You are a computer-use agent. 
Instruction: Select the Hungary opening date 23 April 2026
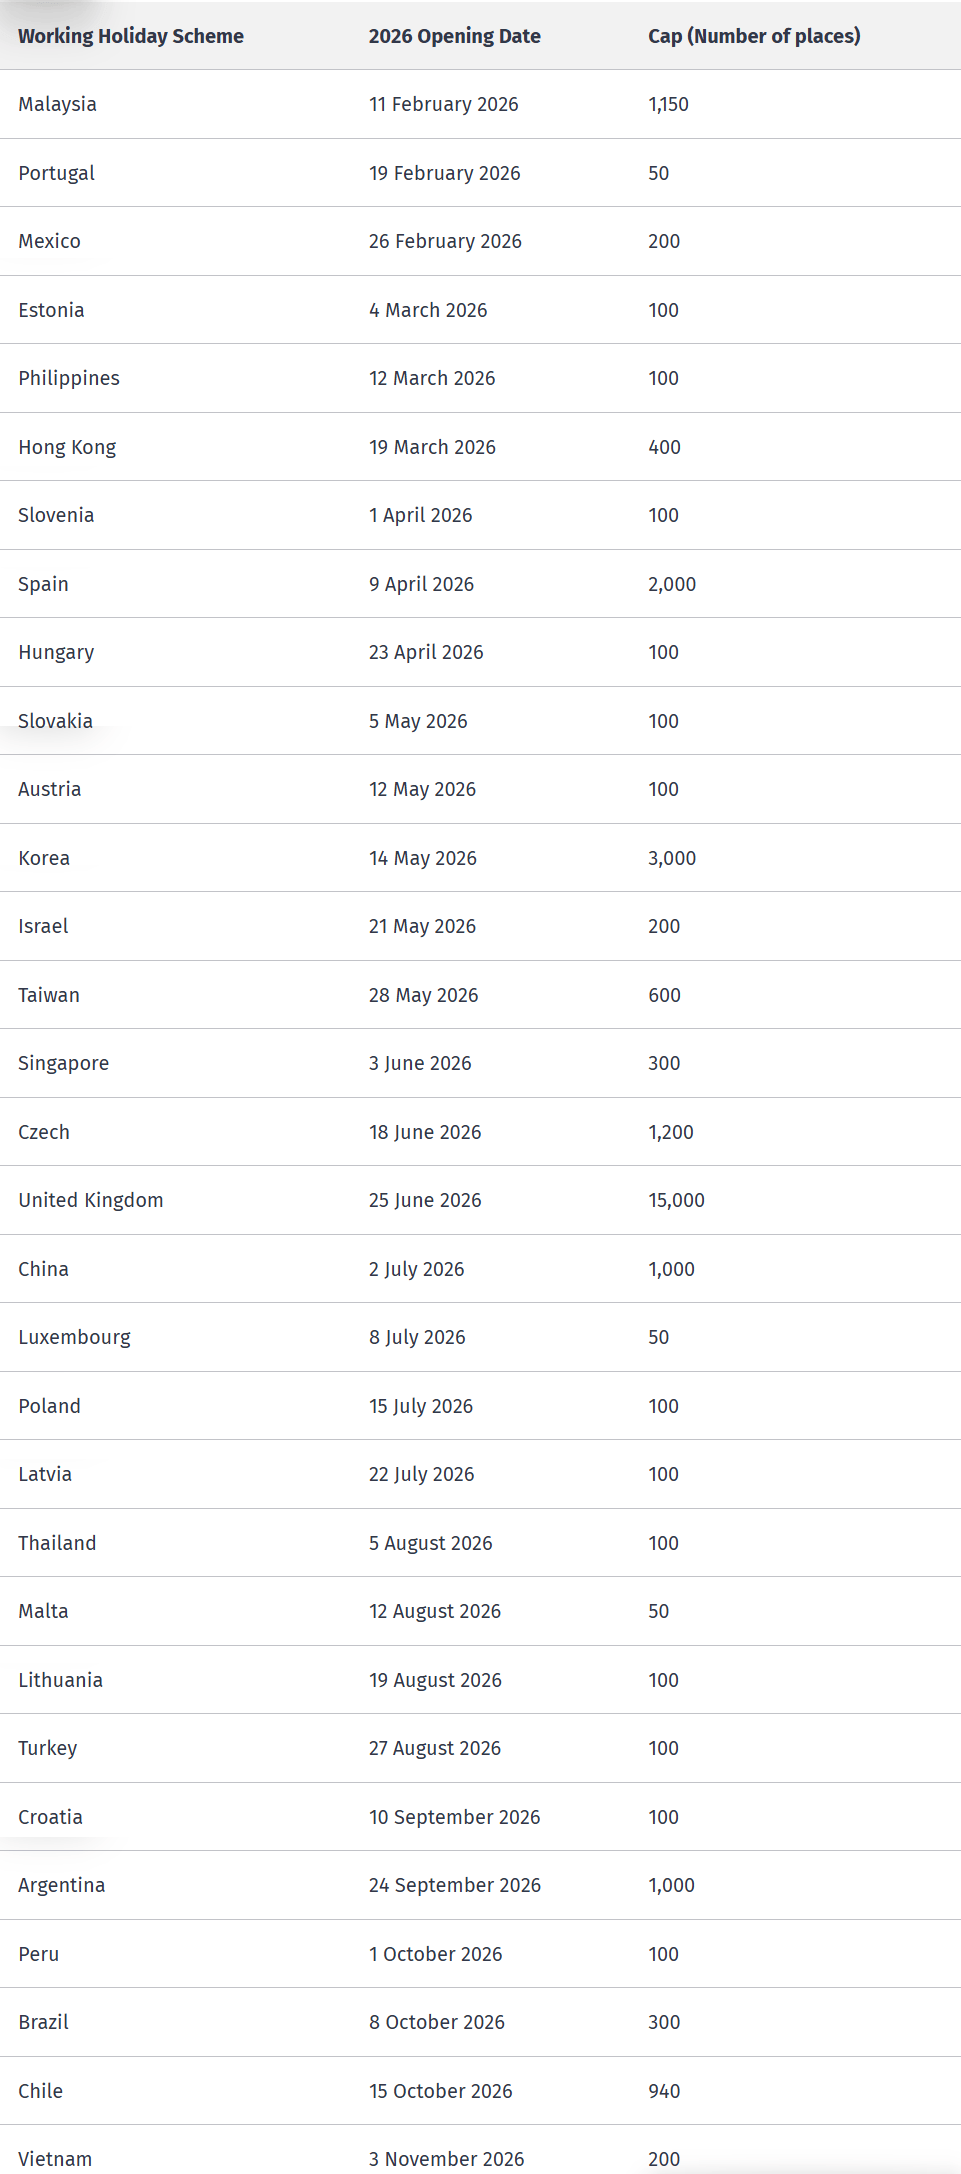426,652
